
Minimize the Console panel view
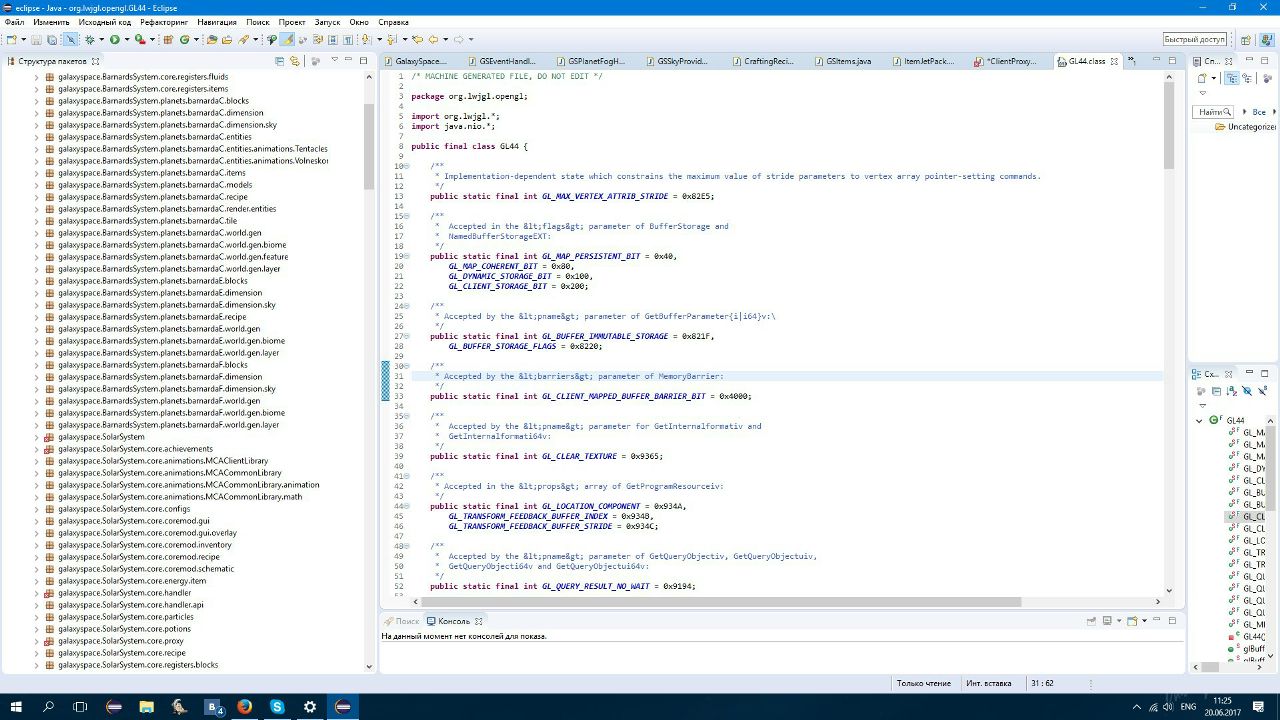coord(1157,621)
